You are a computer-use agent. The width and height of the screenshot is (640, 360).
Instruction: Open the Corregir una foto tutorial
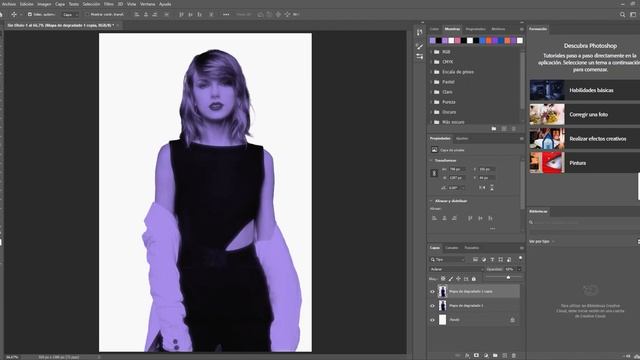[584, 114]
